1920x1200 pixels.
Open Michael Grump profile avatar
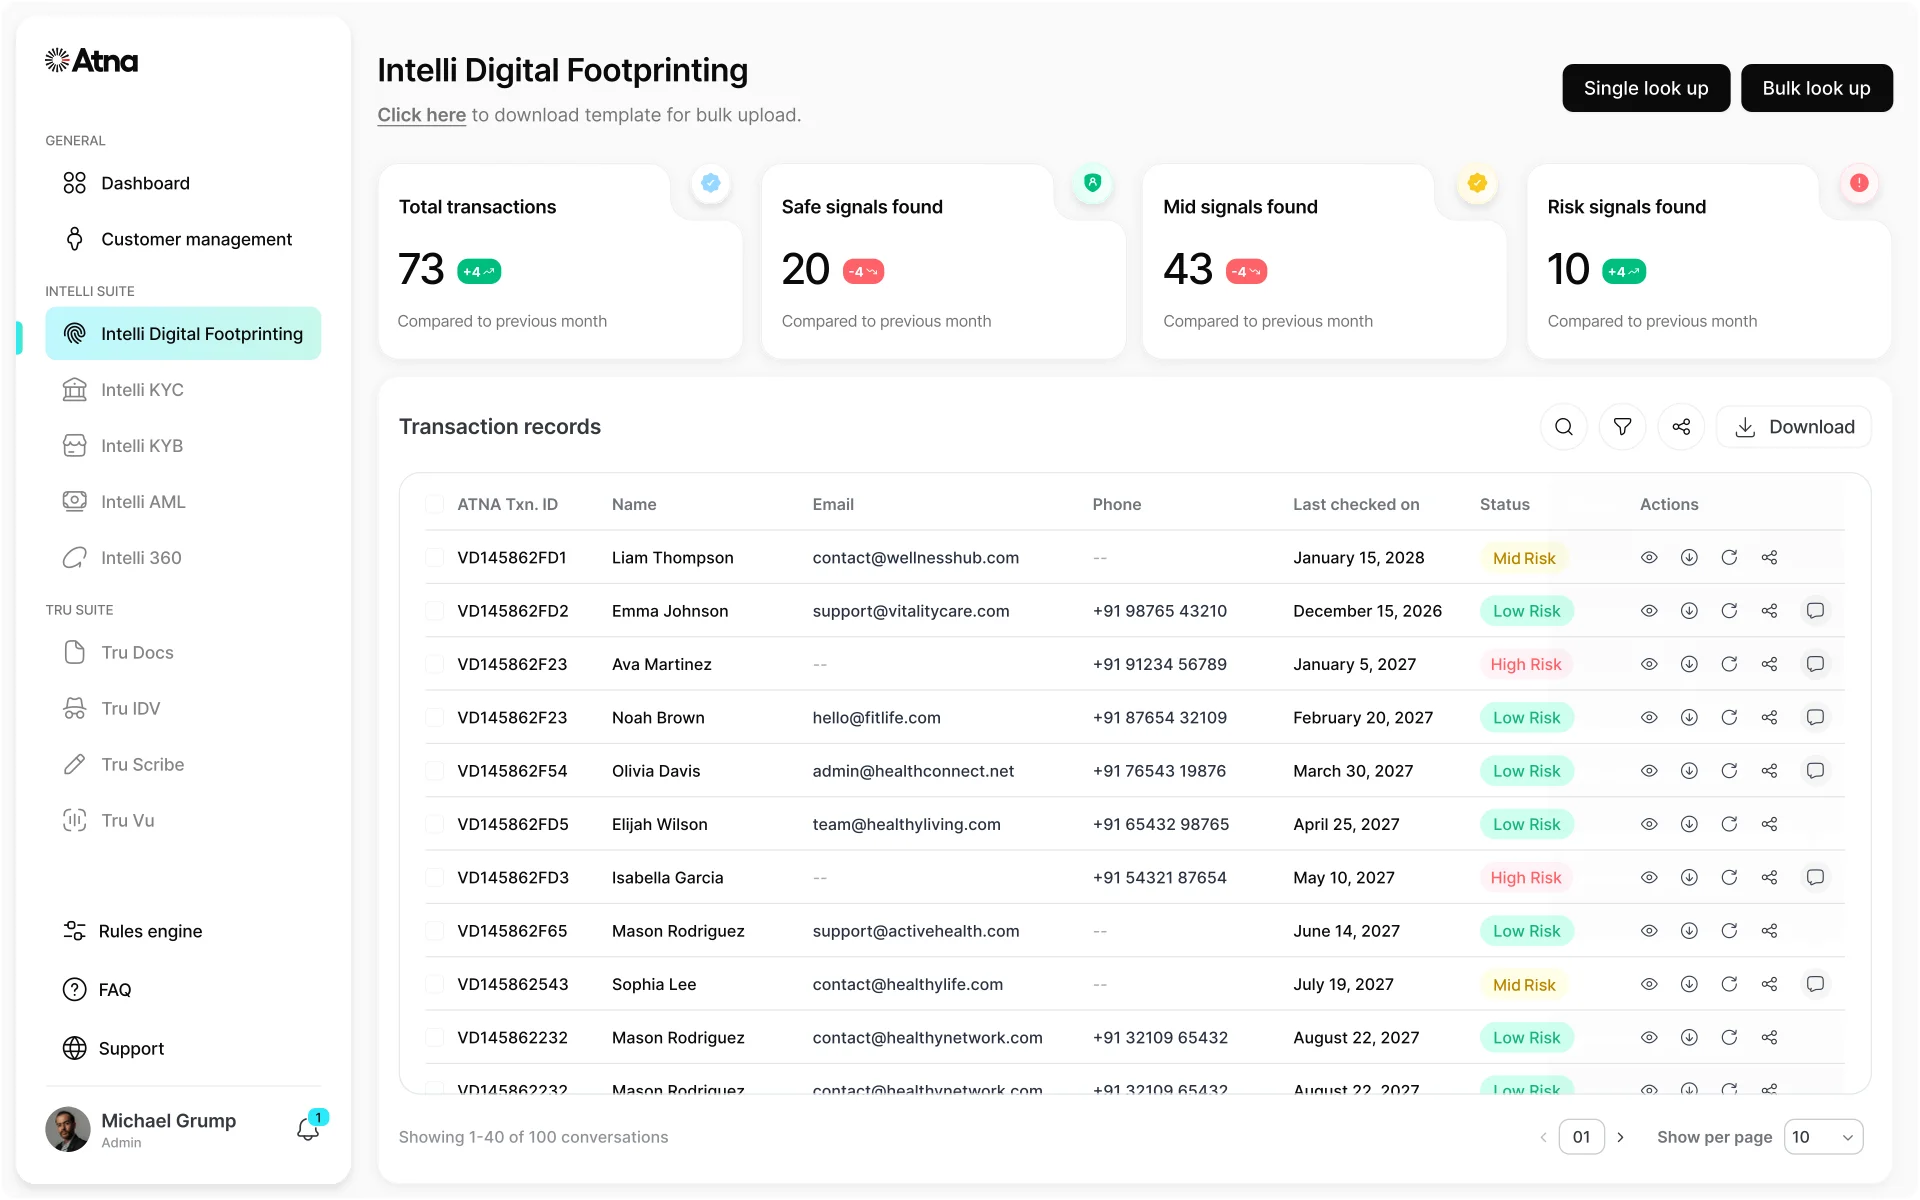(x=68, y=1129)
